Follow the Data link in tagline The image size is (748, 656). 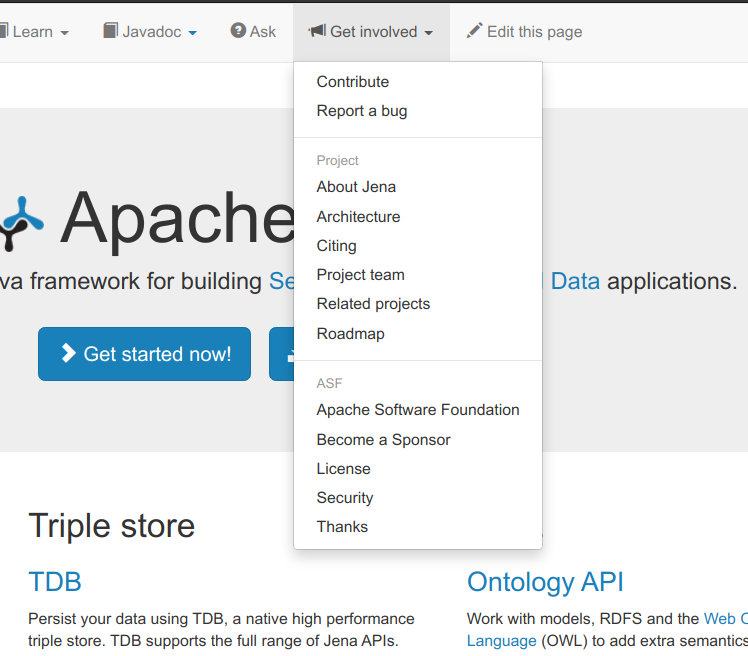[x=575, y=281]
